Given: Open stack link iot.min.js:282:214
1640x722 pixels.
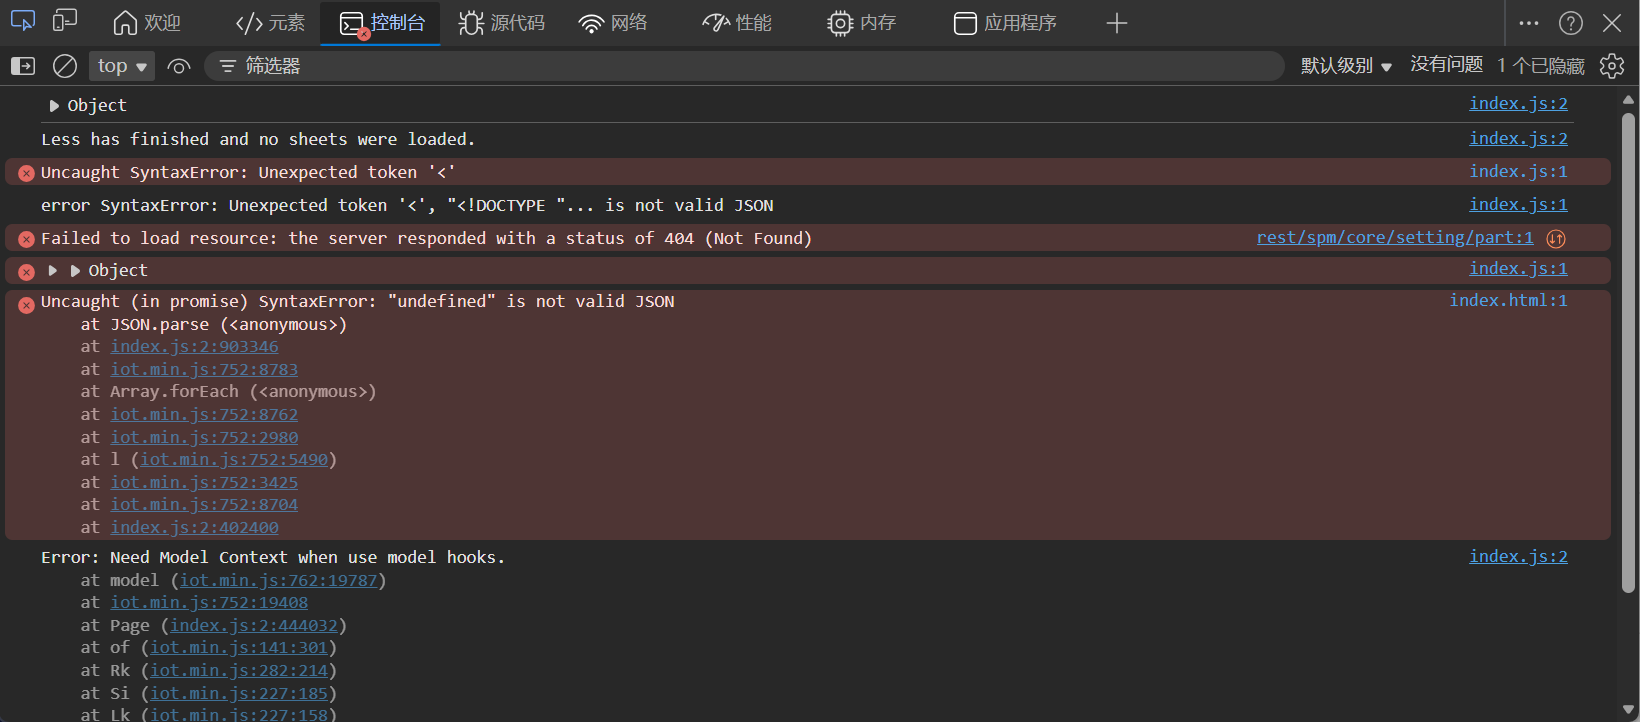Looking at the screenshot, I should coord(239,671).
